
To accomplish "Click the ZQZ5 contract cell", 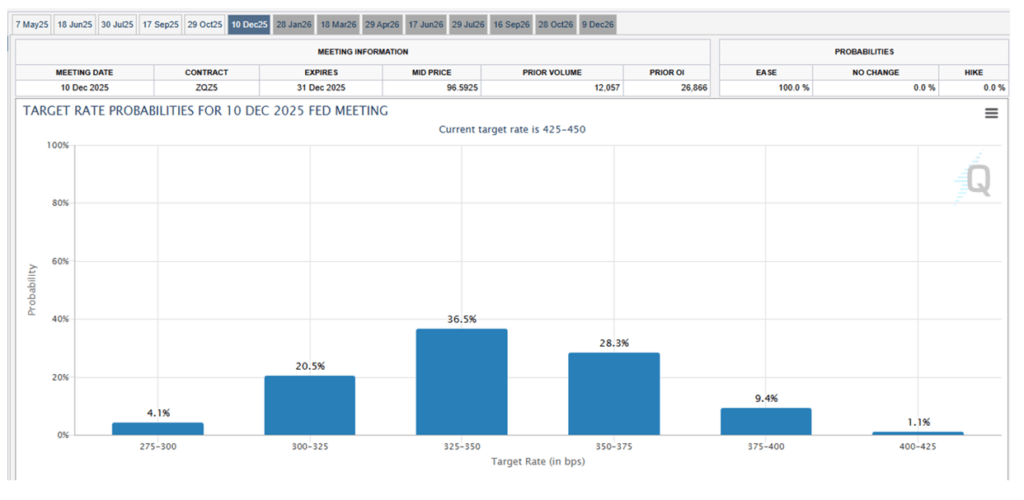I will coord(206,87).
